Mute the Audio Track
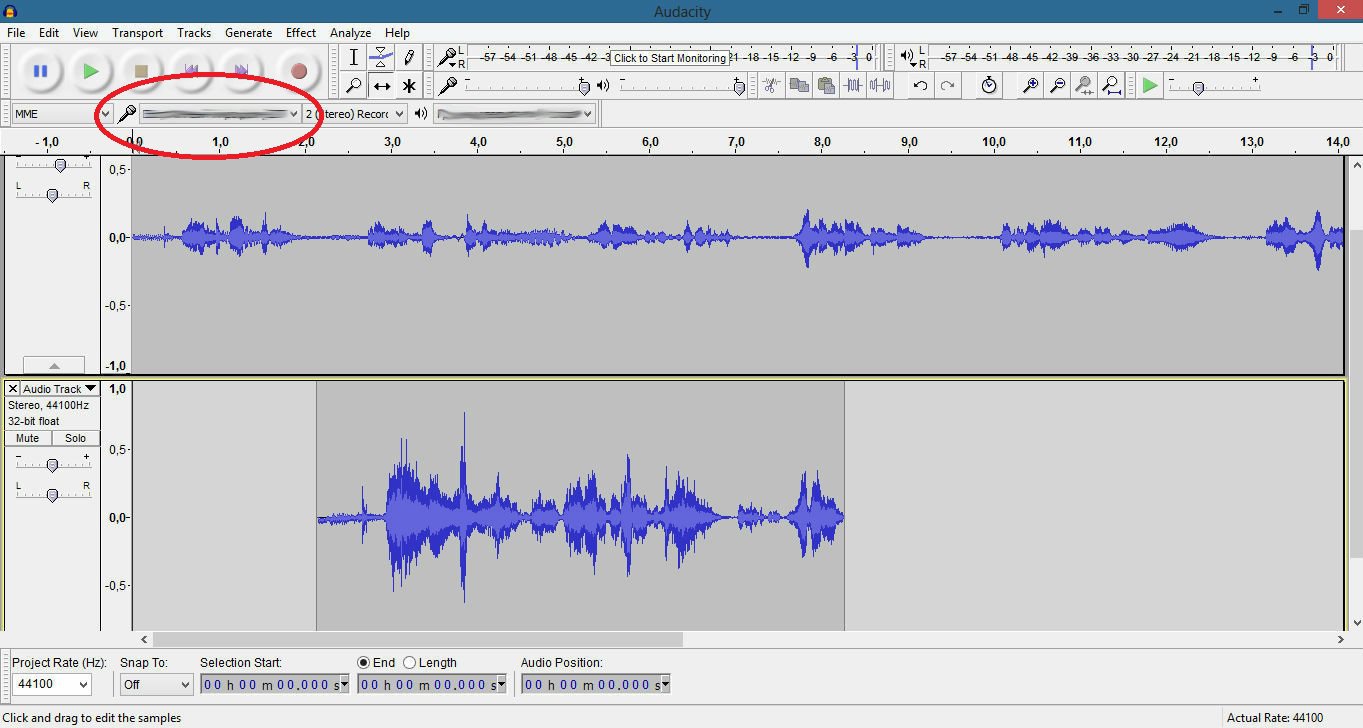 [x=28, y=438]
